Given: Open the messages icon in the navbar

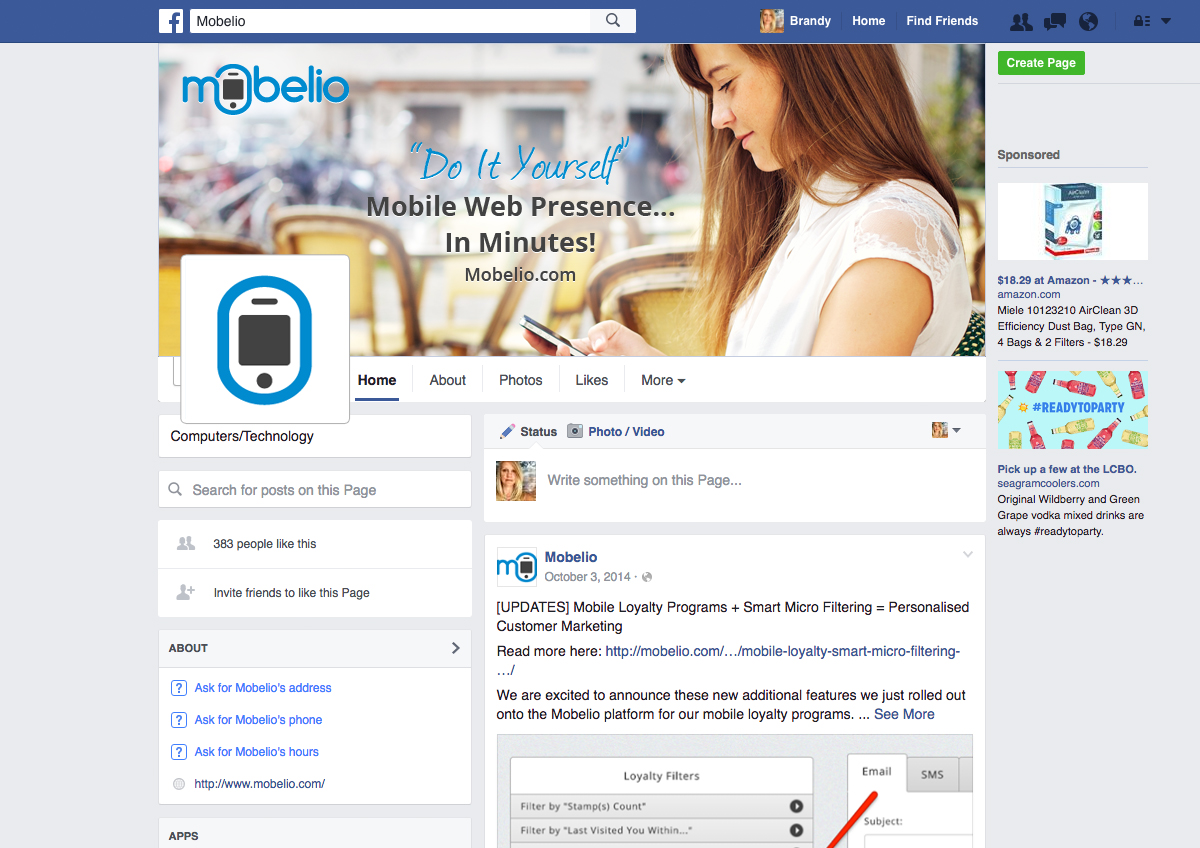Looking at the screenshot, I should (x=1054, y=20).
